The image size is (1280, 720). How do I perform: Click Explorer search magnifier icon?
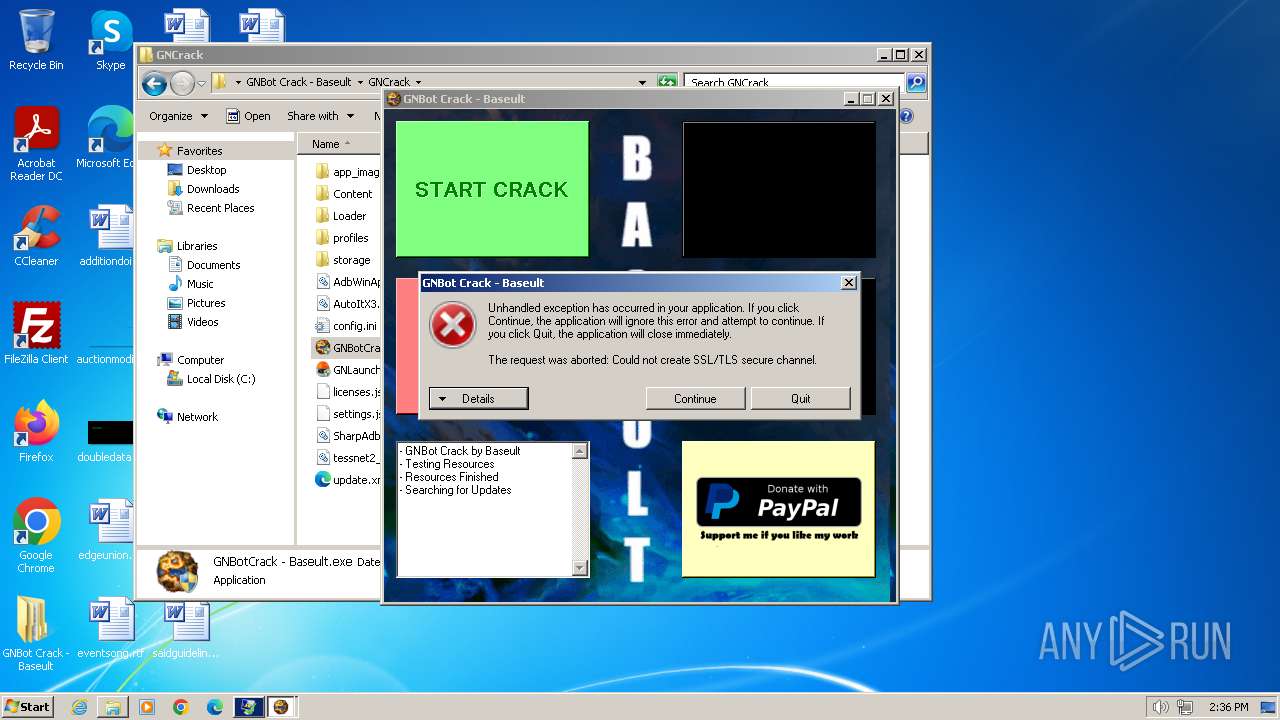[x=915, y=82]
